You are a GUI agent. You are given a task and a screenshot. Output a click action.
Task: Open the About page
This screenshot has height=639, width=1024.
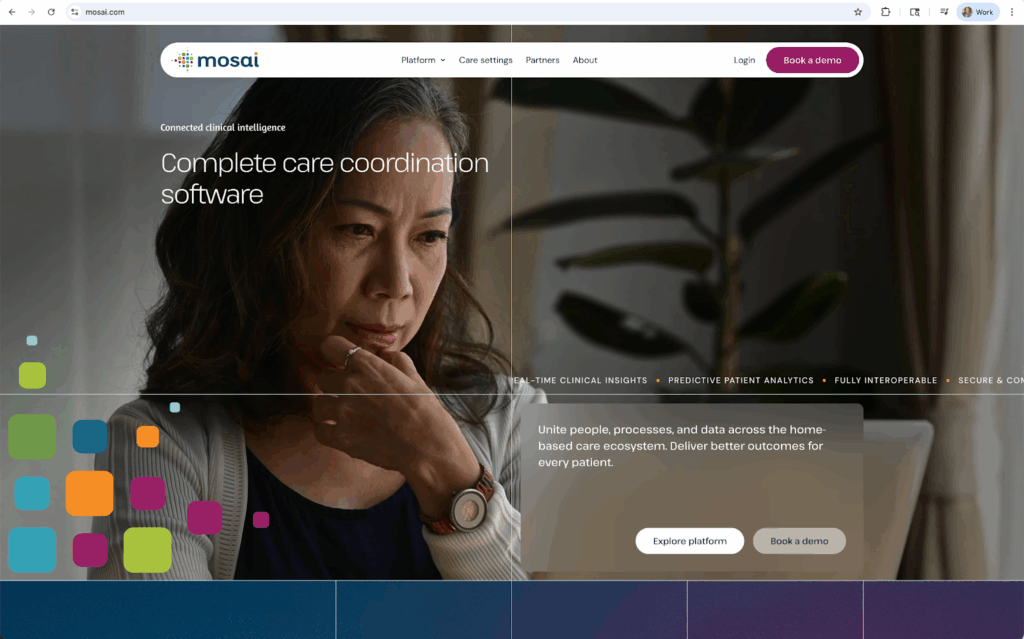click(x=584, y=60)
